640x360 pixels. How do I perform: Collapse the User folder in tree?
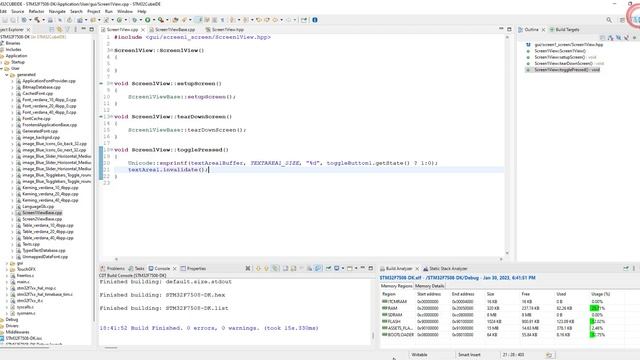tap(2, 69)
